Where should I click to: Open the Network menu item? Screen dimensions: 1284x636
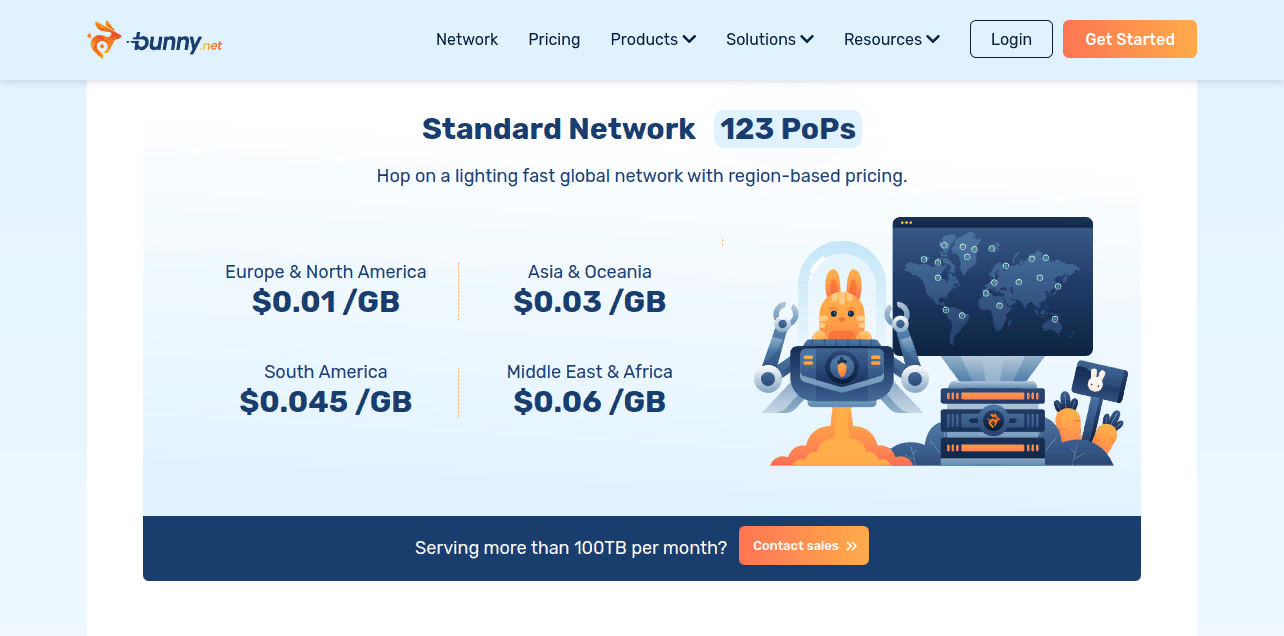coord(467,40)
